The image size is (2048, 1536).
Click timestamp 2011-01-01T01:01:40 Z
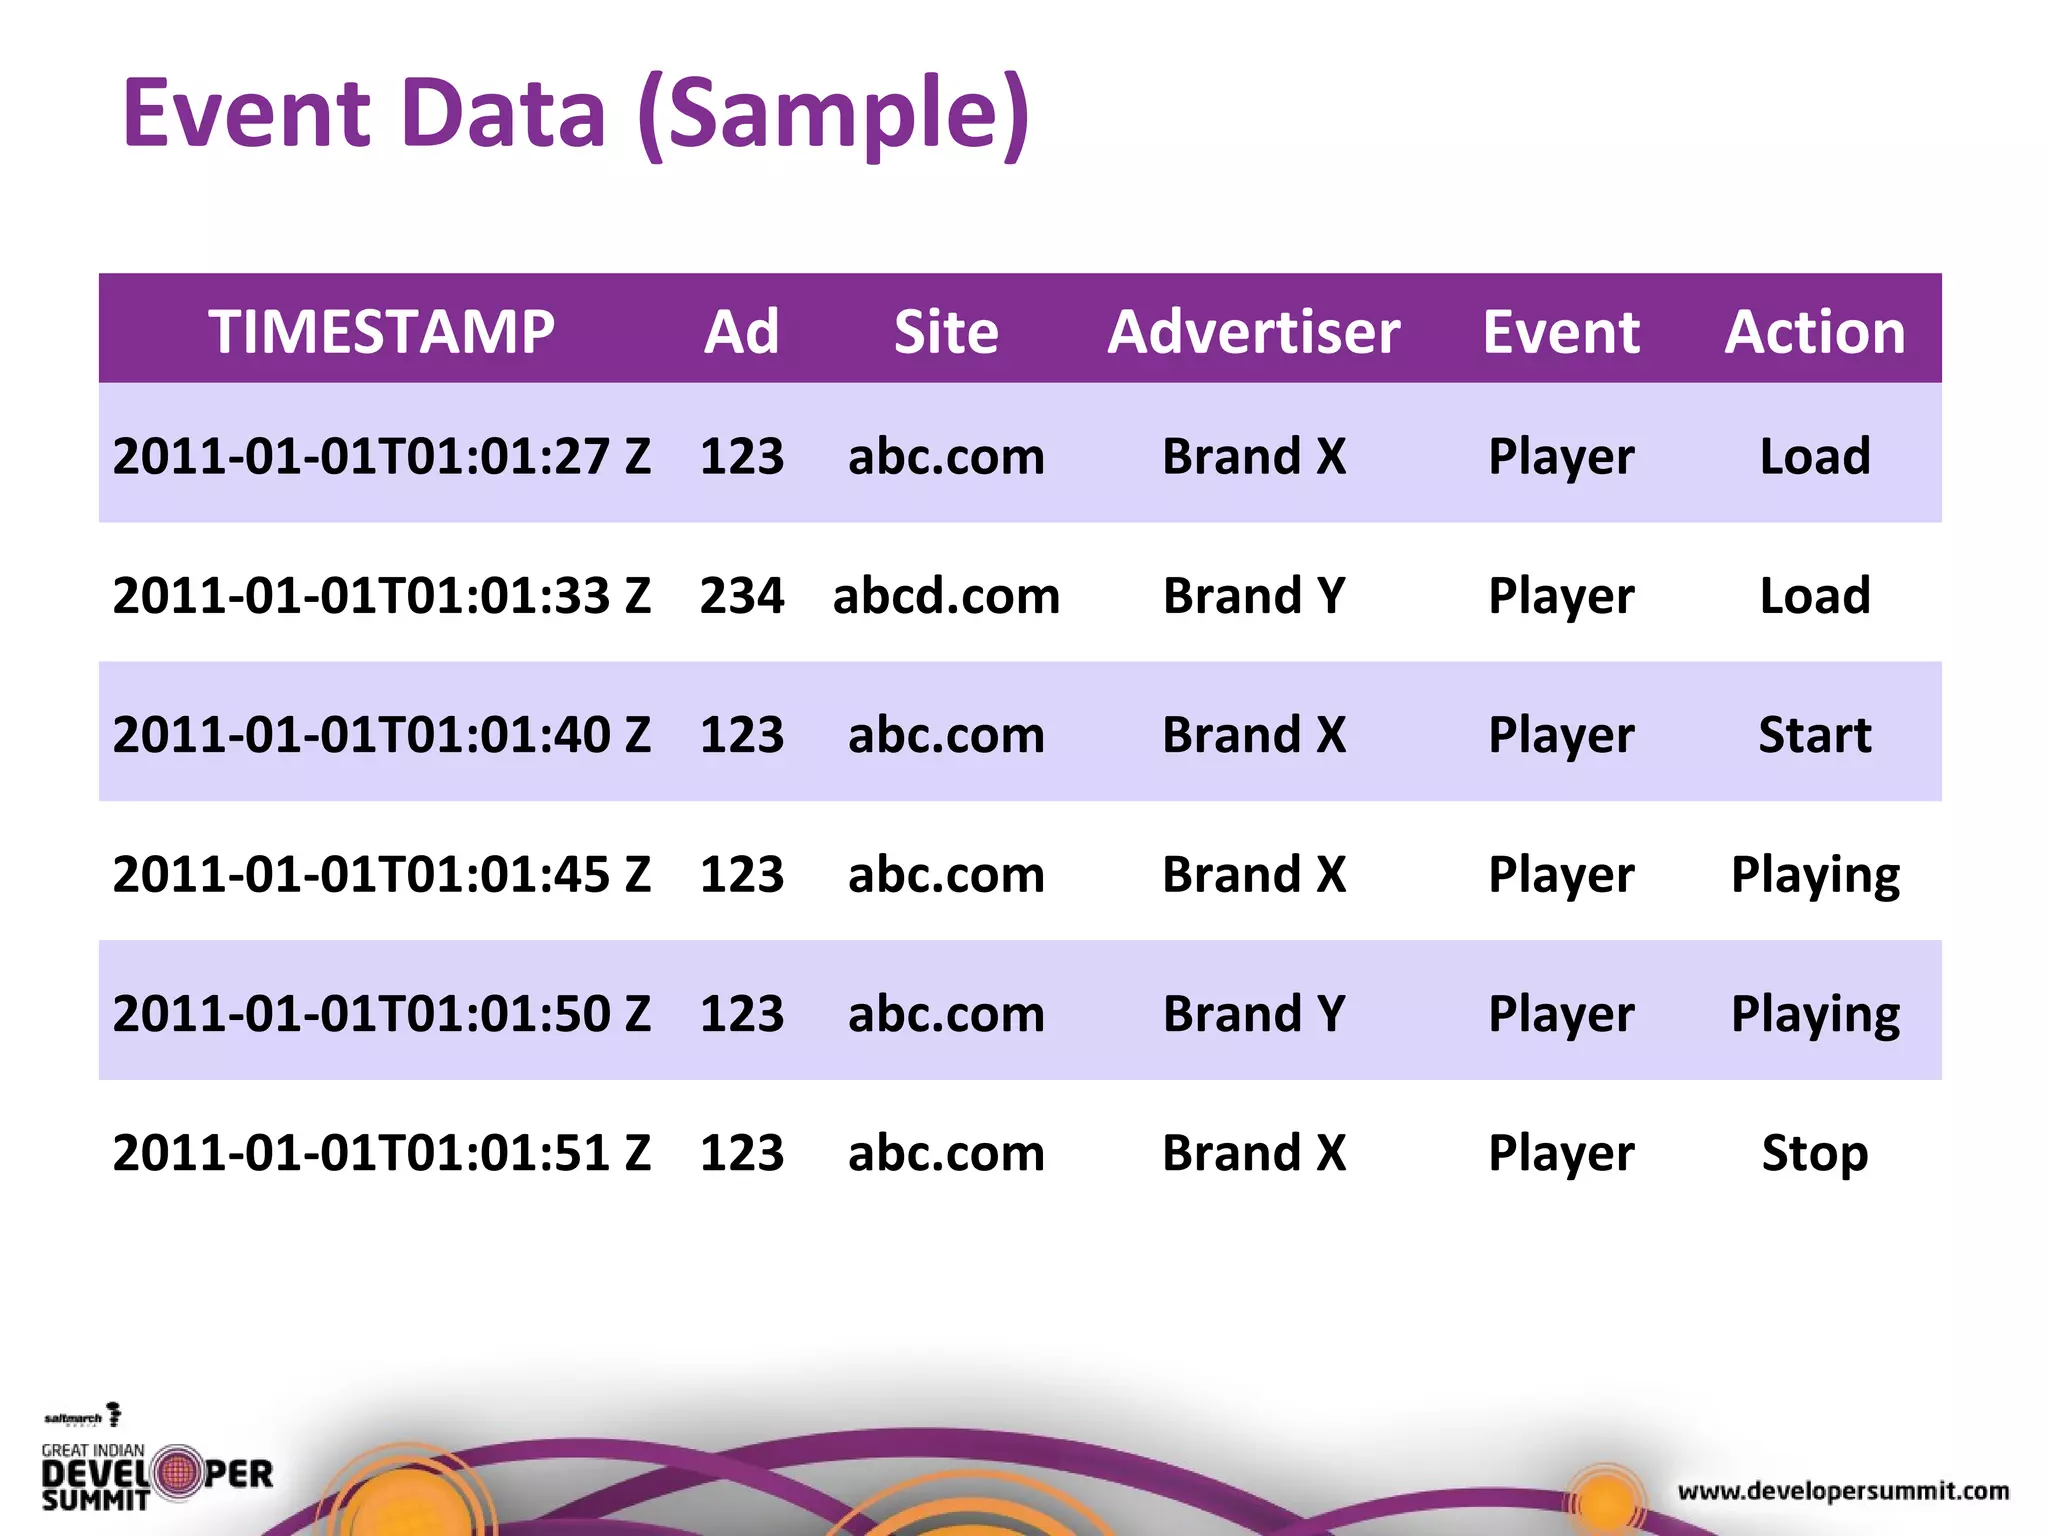coord(381,734)
